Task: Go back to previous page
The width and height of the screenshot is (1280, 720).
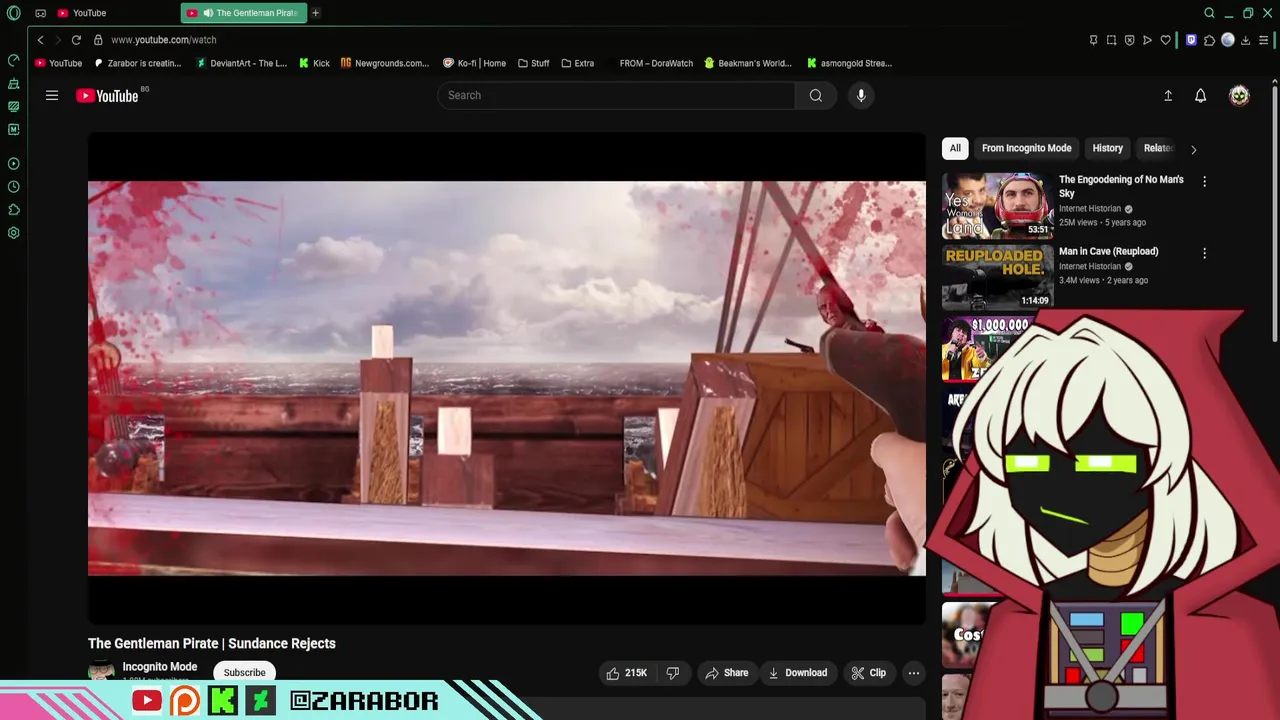Action: [x=40, y=40]
